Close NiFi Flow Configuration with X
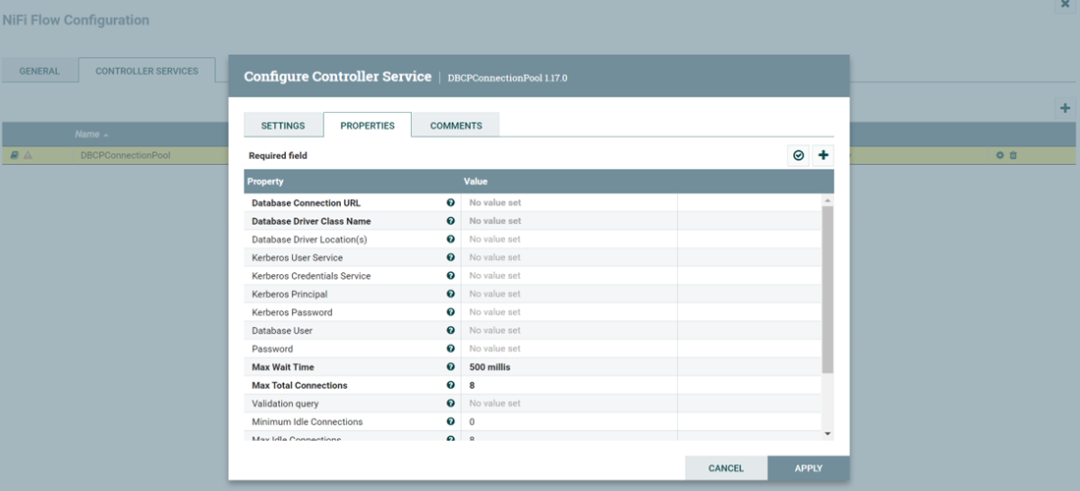Screen dimensions: 1080x491 click(1066, 4)
